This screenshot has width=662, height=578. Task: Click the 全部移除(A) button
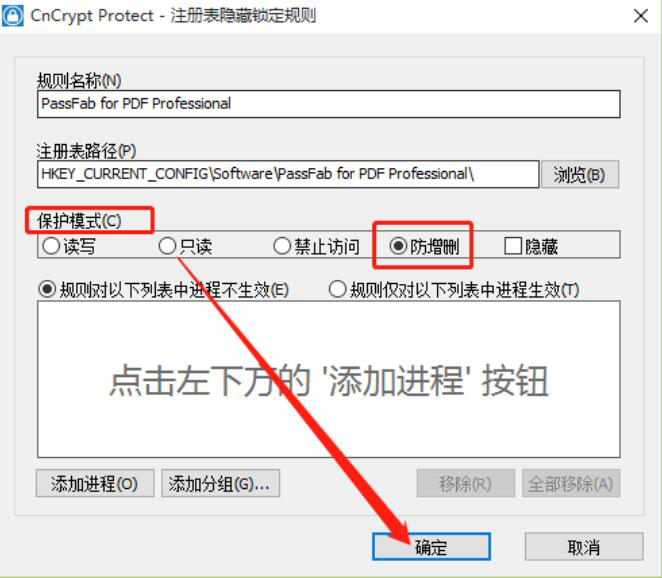point(571,483)
